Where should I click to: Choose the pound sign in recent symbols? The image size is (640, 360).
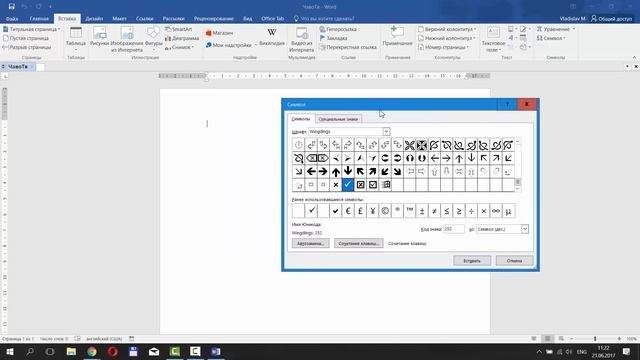[x=360, y=211]
